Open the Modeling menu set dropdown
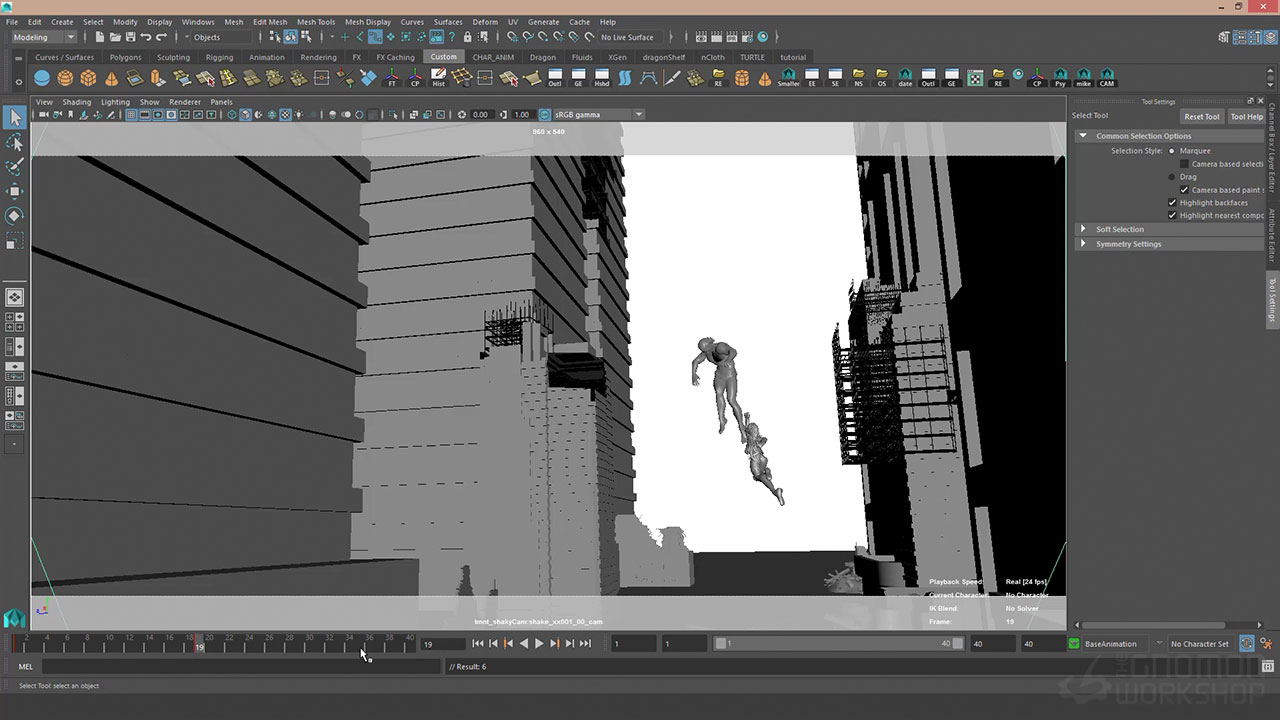The height and width of the screenshot is (720, 1280). point(43,37)
